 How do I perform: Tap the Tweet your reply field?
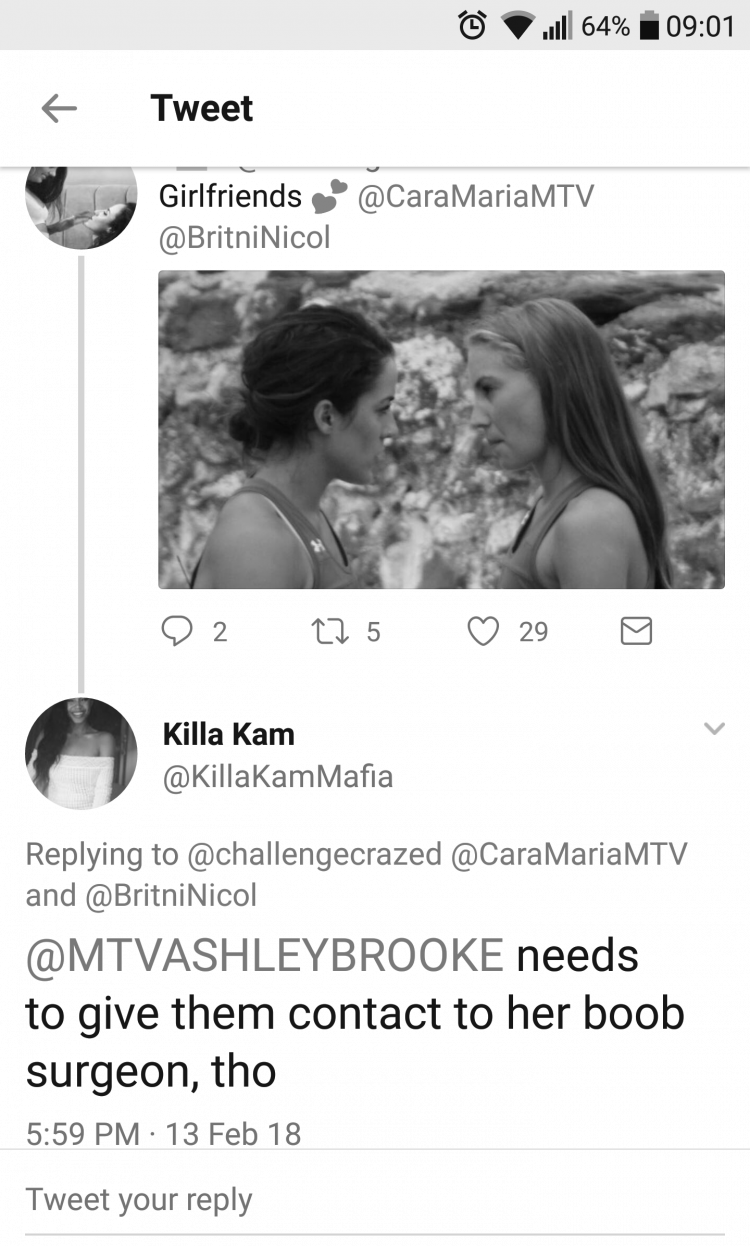[x=375, y=1199]
